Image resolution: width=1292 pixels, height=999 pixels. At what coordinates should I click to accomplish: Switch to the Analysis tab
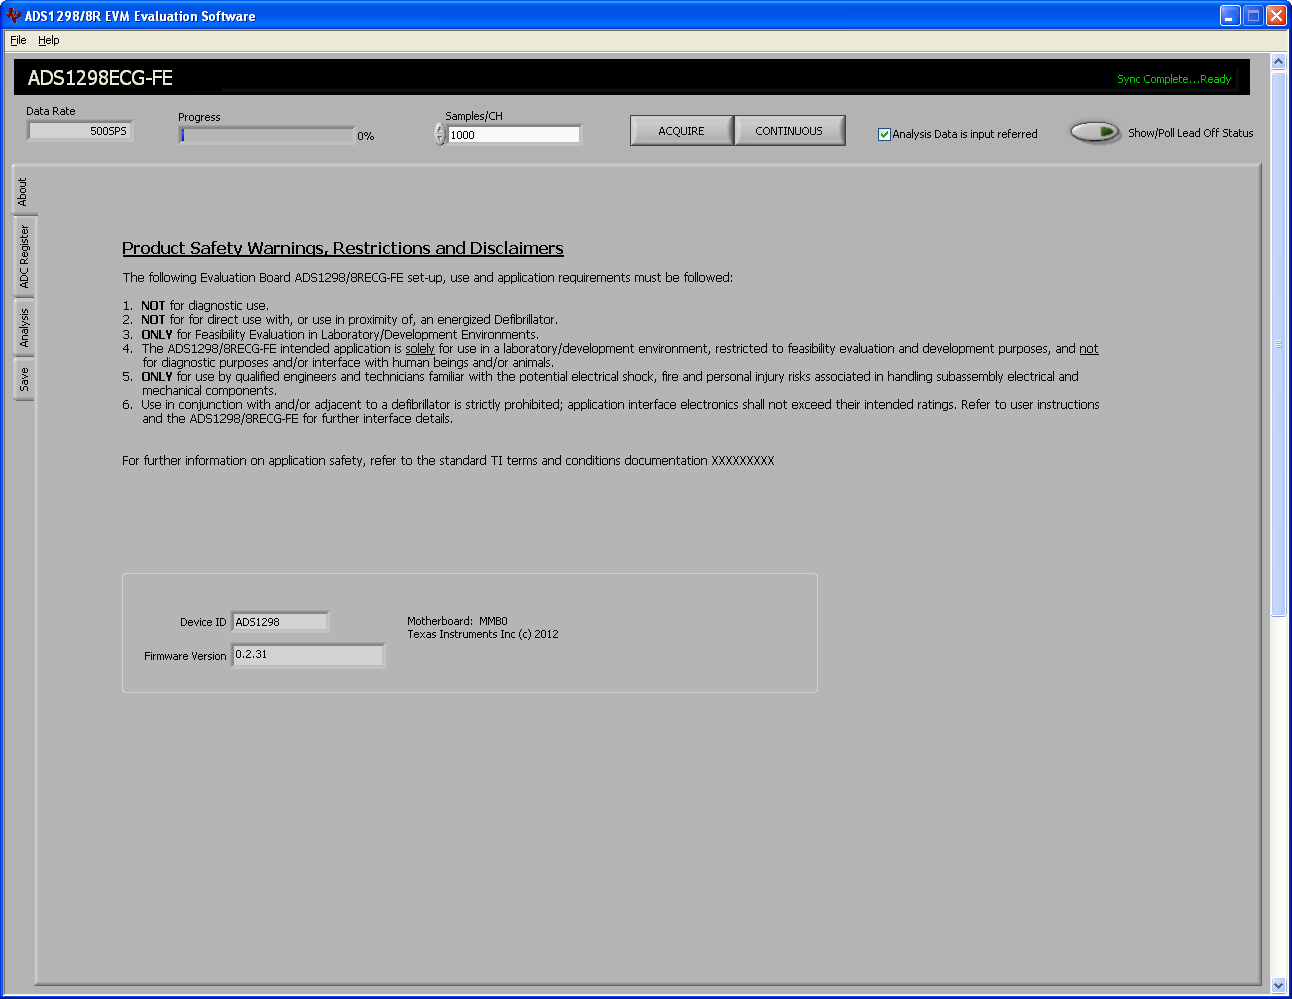24,328
